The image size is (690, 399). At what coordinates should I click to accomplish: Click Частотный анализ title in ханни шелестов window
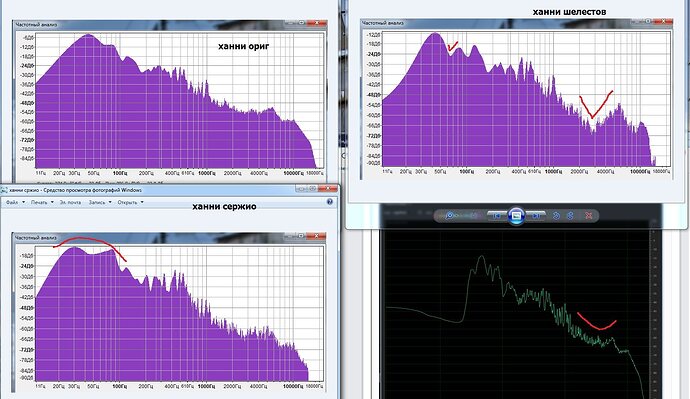(383, 23)
